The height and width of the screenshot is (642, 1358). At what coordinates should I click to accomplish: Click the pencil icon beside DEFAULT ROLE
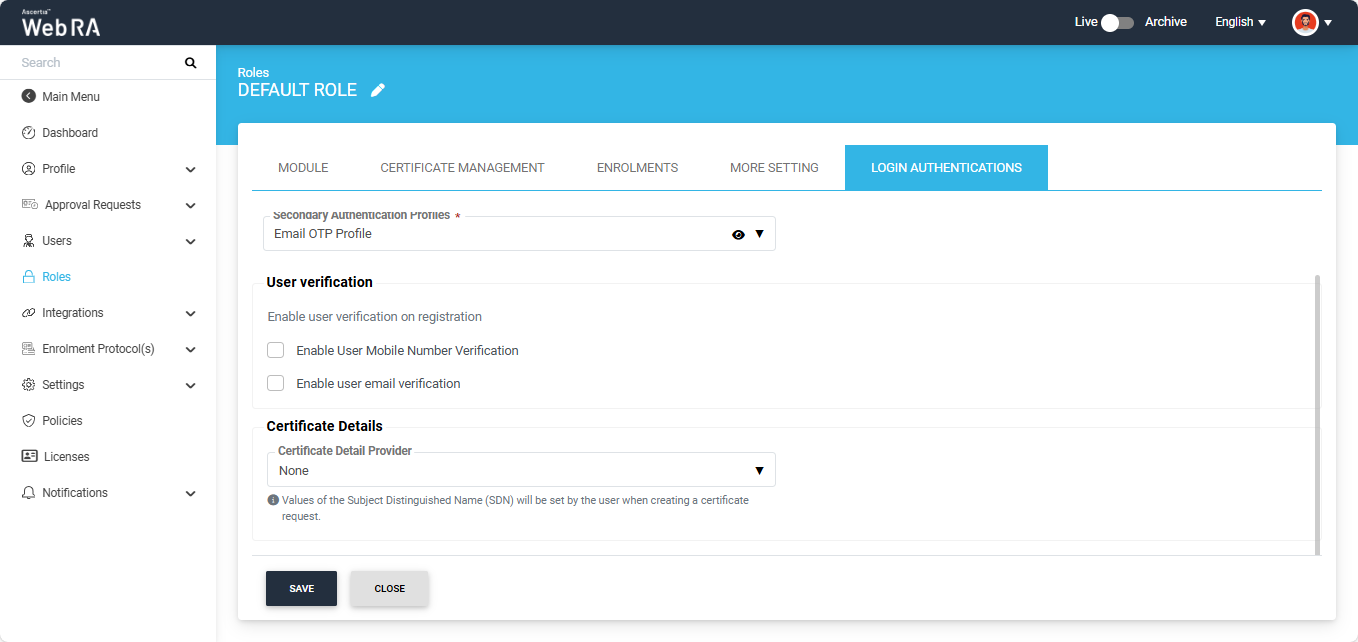coord(378,90)
